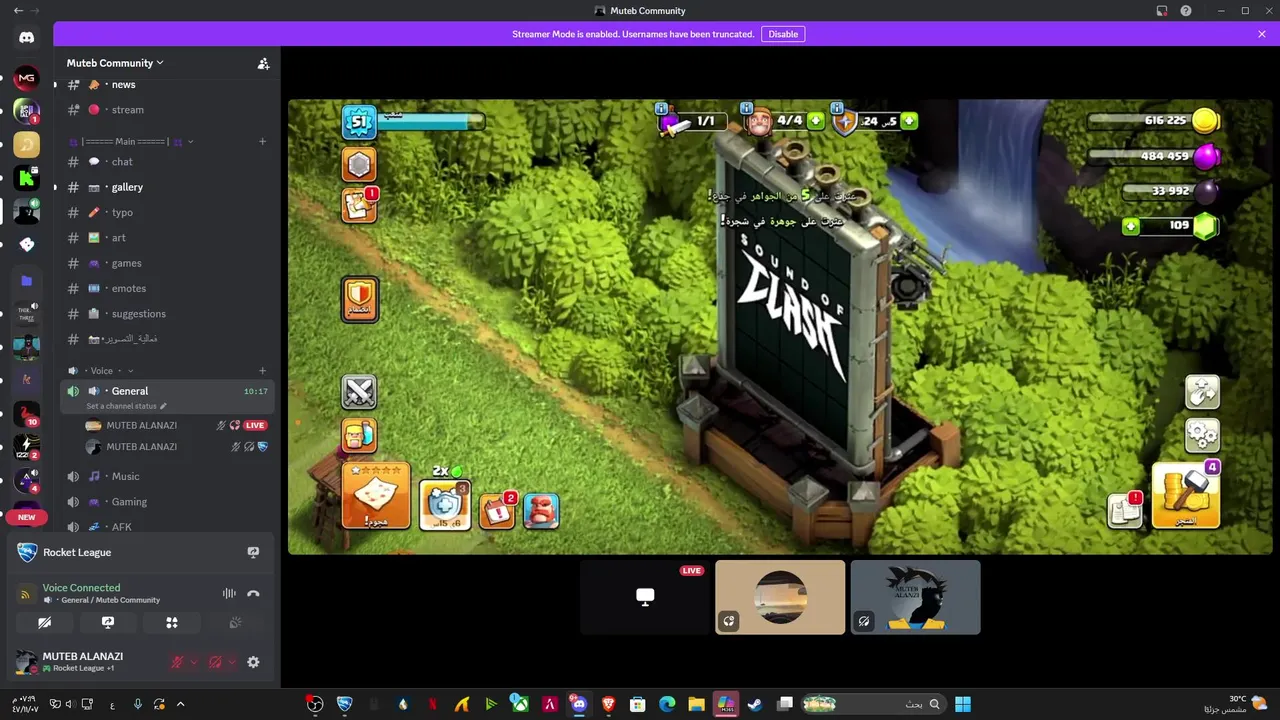Select the sunset avatar participant tile
Screen dimensions: 1280x720
point(780,597)
